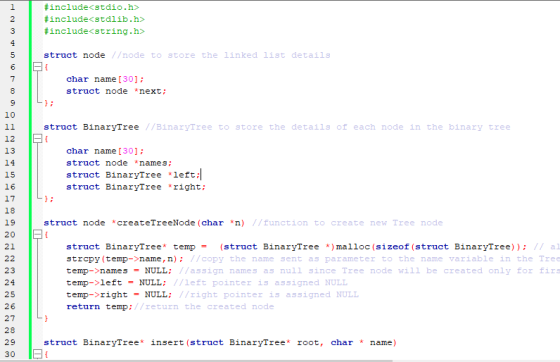Click 'temp->left = NULL;' statement

tap(116, 282)
